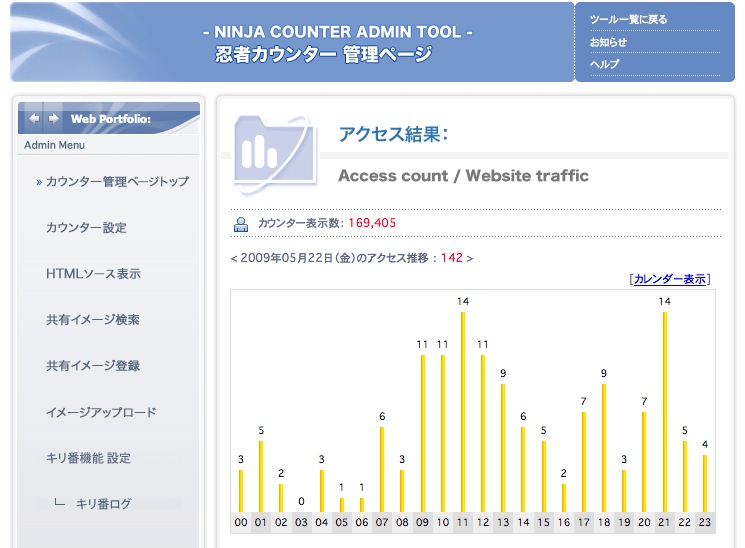Click the Web Portfolio: title text

[x=111, y=119]
